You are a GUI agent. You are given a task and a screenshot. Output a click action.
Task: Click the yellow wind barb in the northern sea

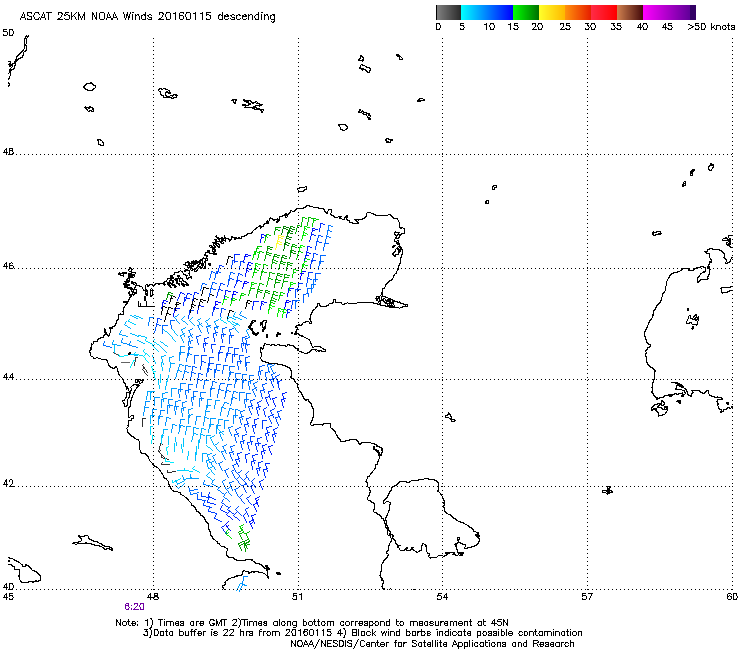pos(279,241)
